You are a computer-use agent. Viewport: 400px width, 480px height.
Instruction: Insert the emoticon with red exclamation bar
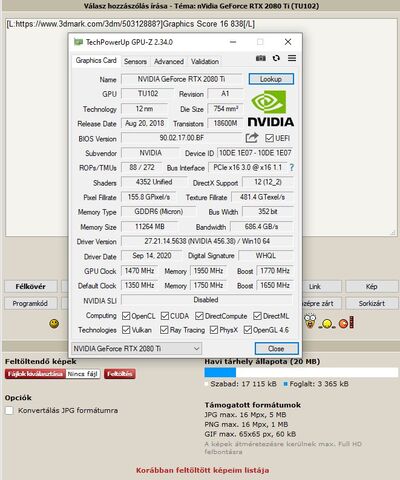(347, 322)
